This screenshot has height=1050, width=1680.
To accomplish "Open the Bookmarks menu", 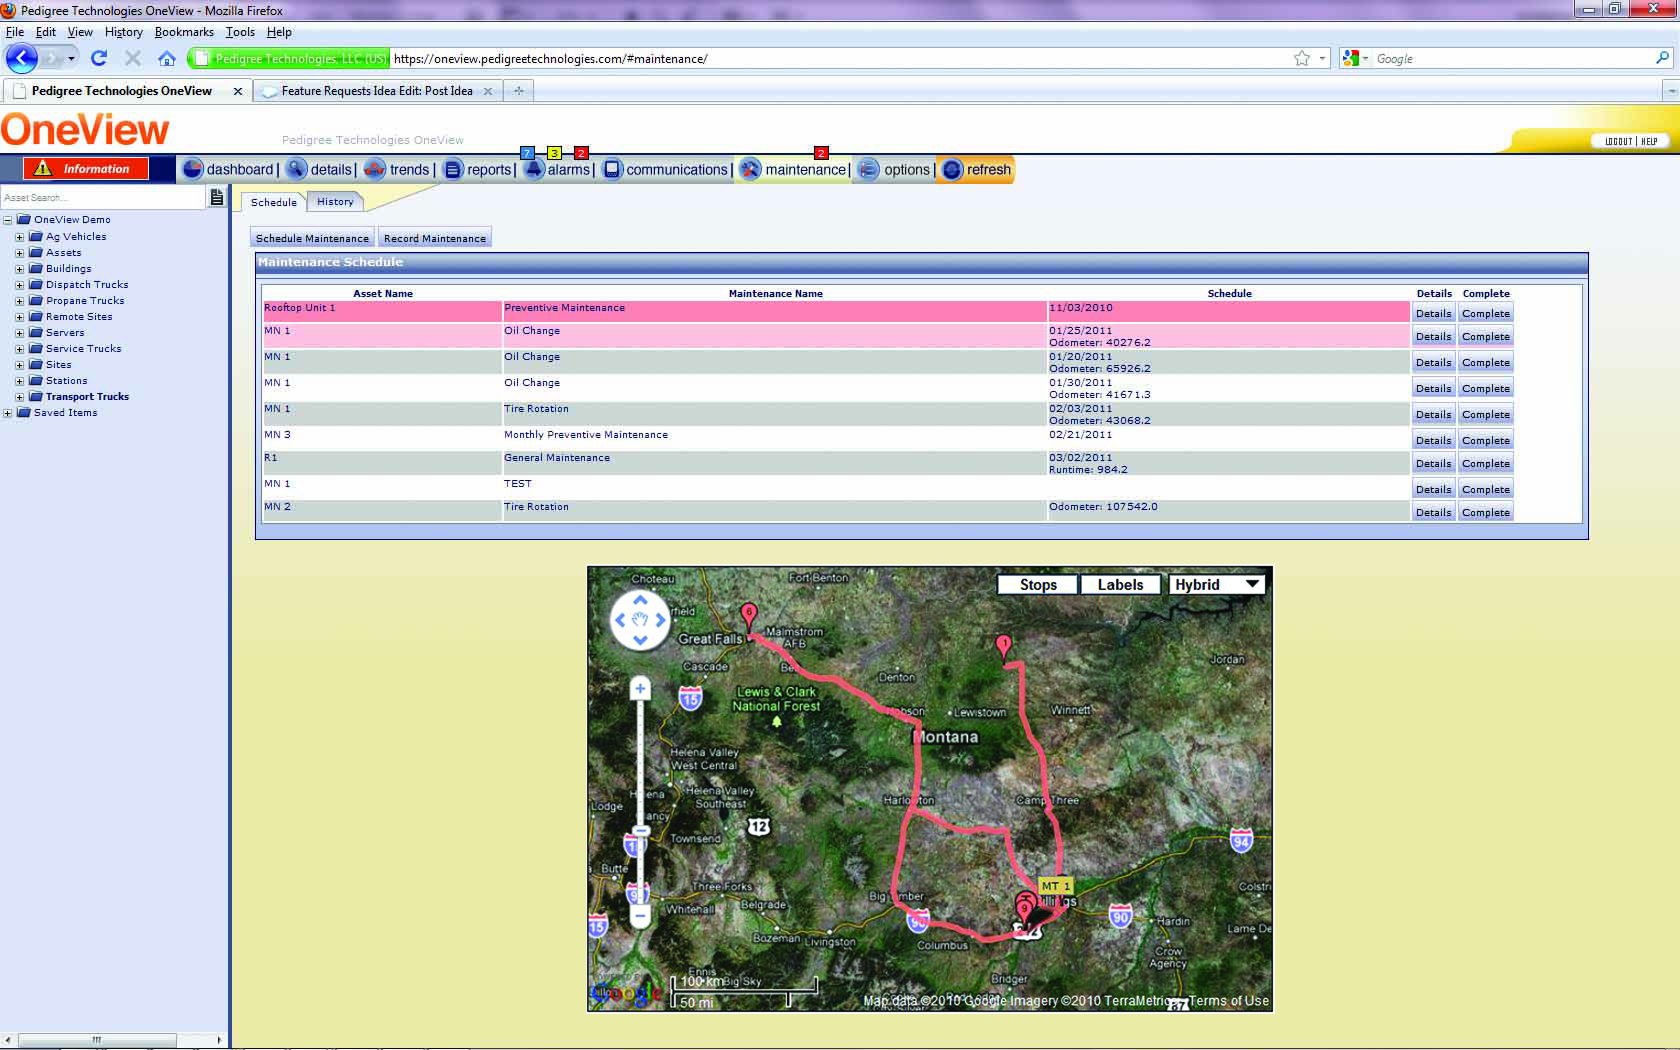I will (183, 32).
